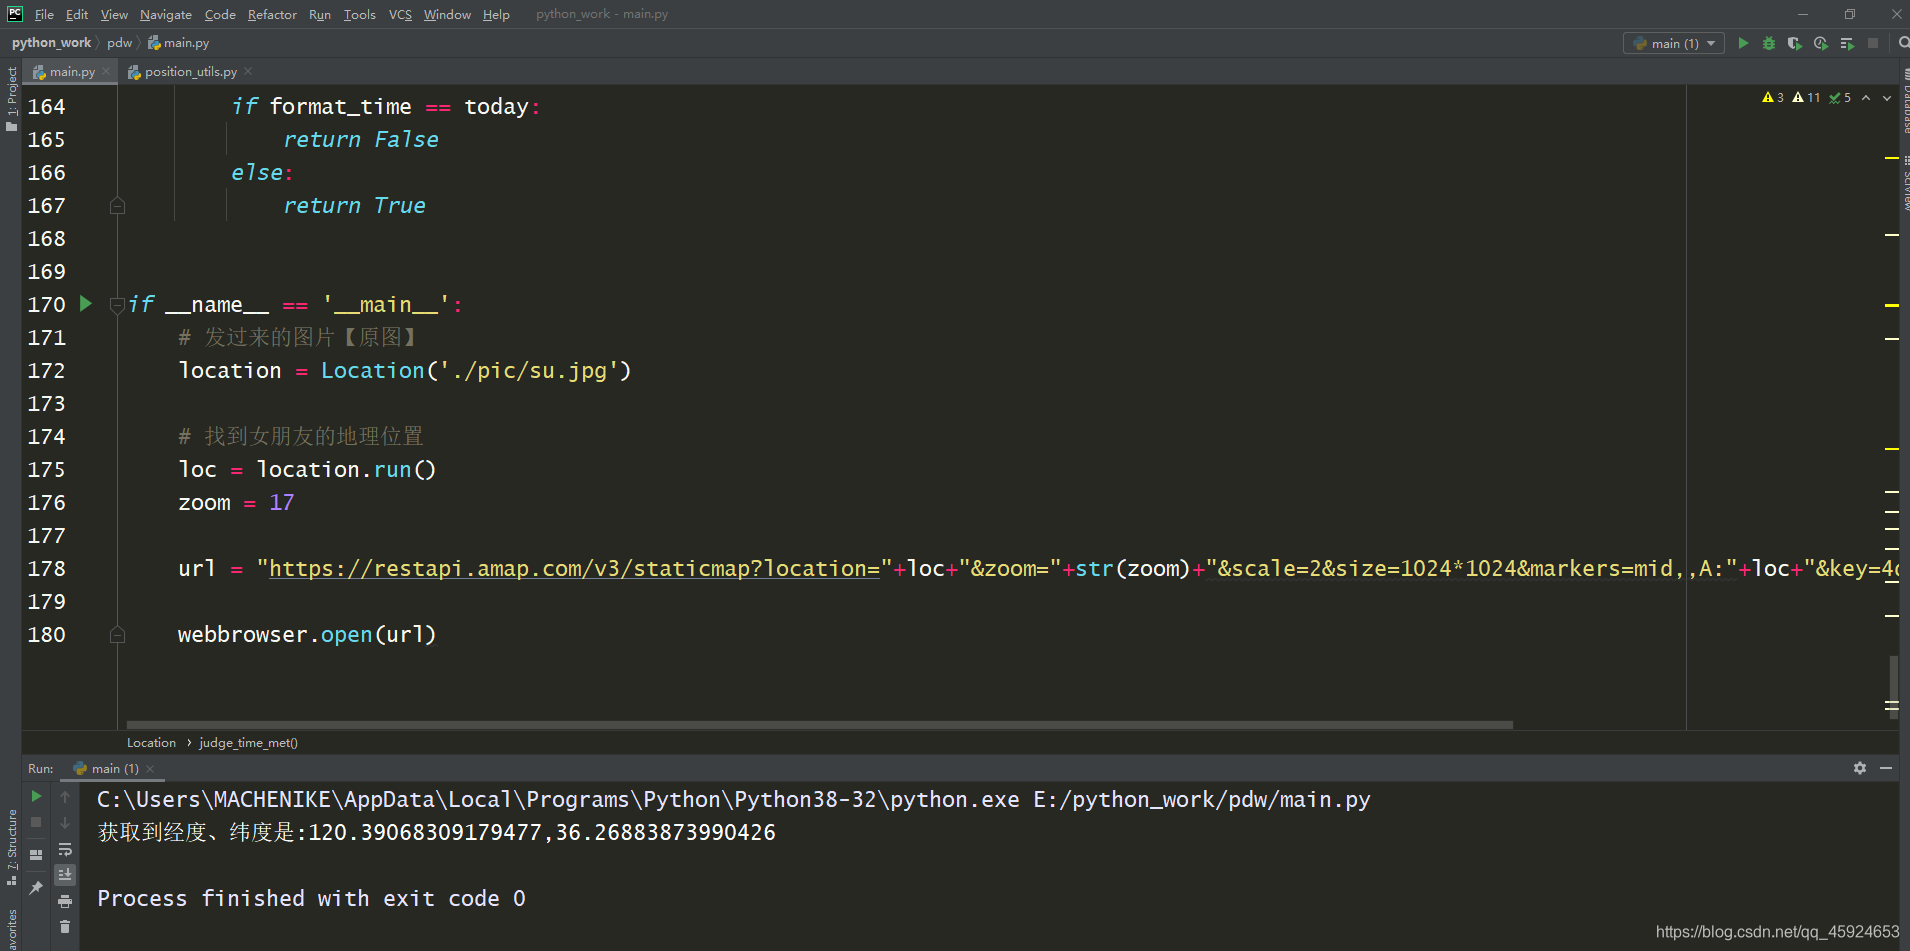The height and width of the screenshot is (951, 1910).
Task: Go to next highlighted error arrow
Action: 1887,97
